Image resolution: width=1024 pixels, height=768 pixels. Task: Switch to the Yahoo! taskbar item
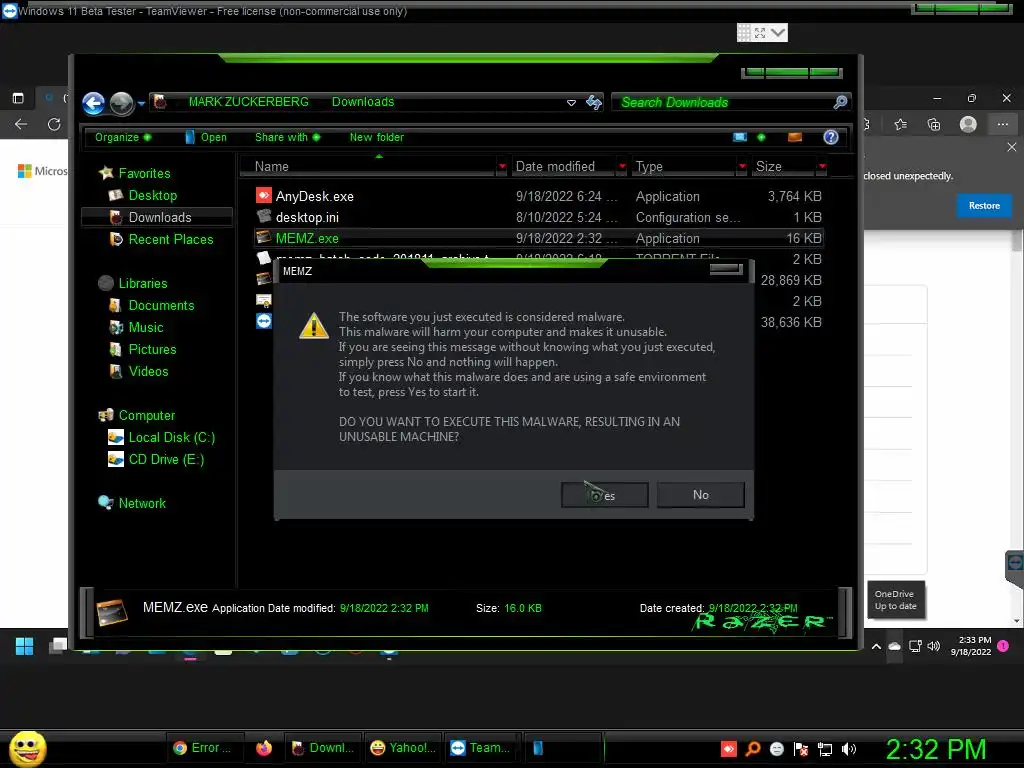coord(403,748)
